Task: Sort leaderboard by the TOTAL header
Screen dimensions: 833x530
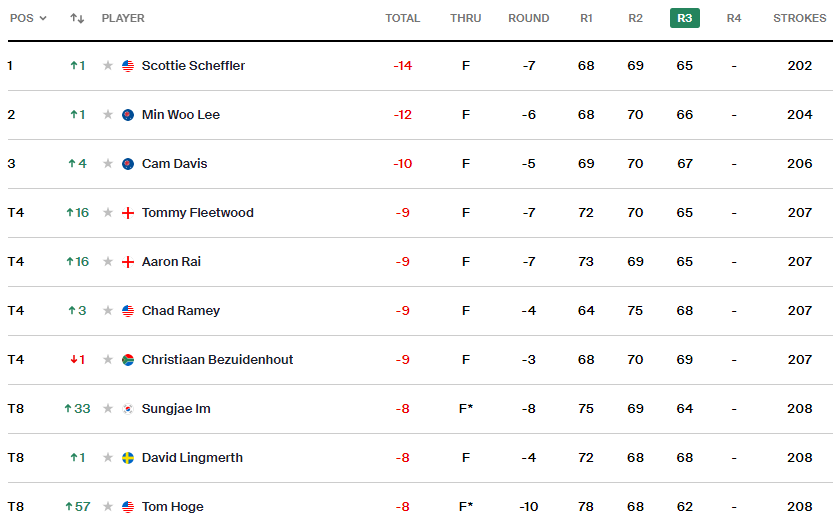Action: pyautogui.click(x=402, y=18)
